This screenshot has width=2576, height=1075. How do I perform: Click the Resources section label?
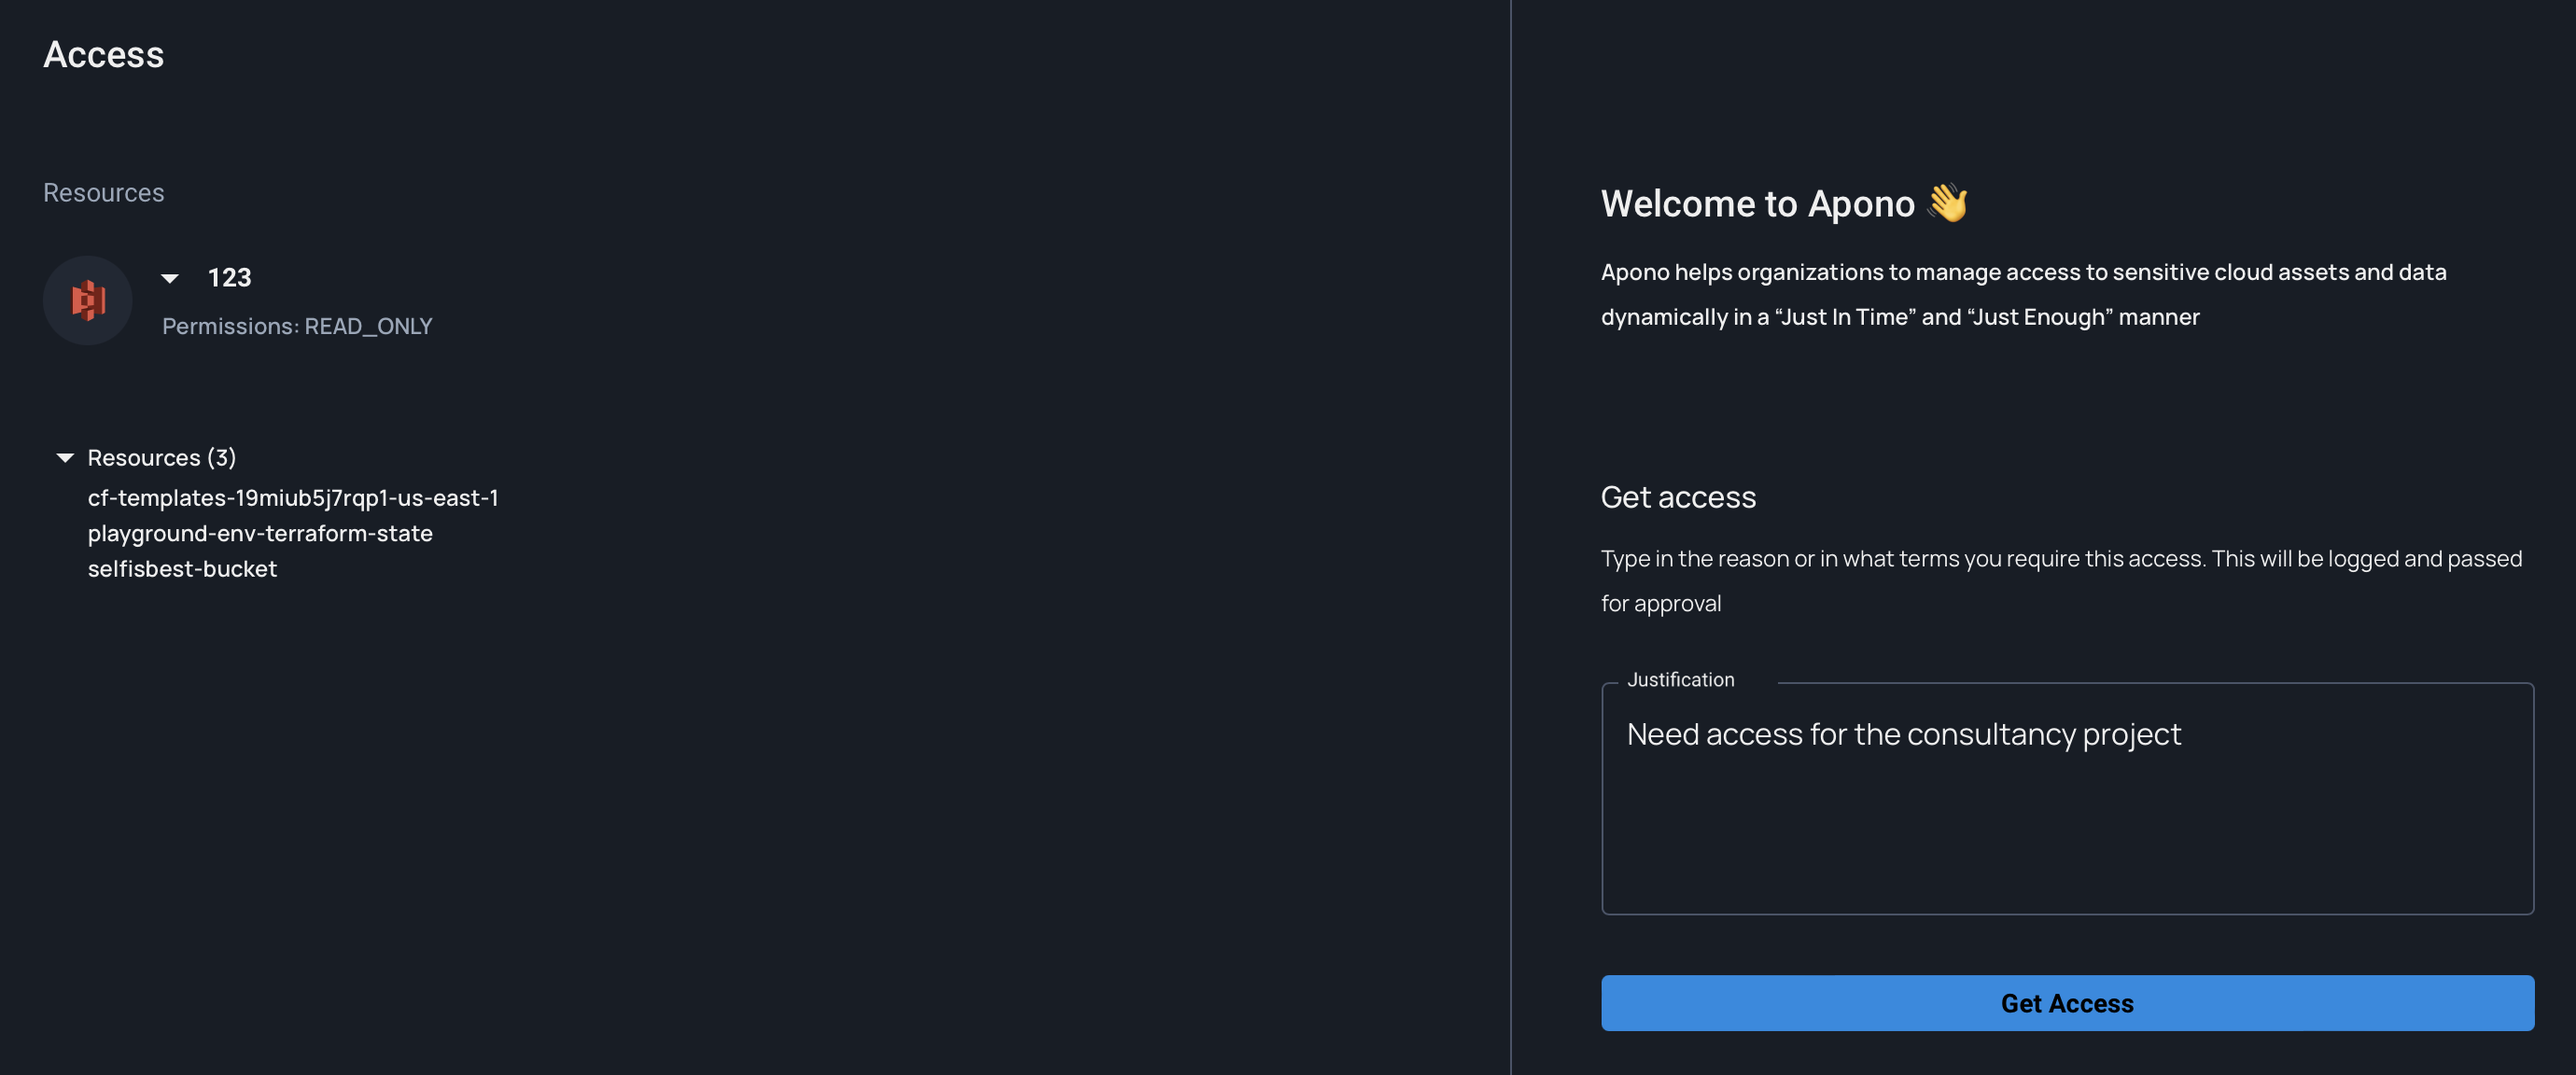tap(103, 192)
